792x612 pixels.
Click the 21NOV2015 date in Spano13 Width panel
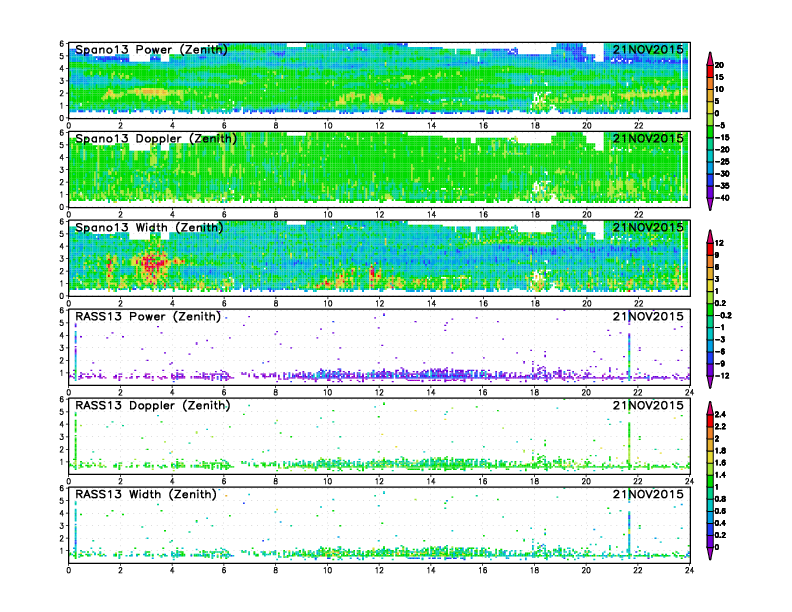pyautogui.click(x=648, y=227)
